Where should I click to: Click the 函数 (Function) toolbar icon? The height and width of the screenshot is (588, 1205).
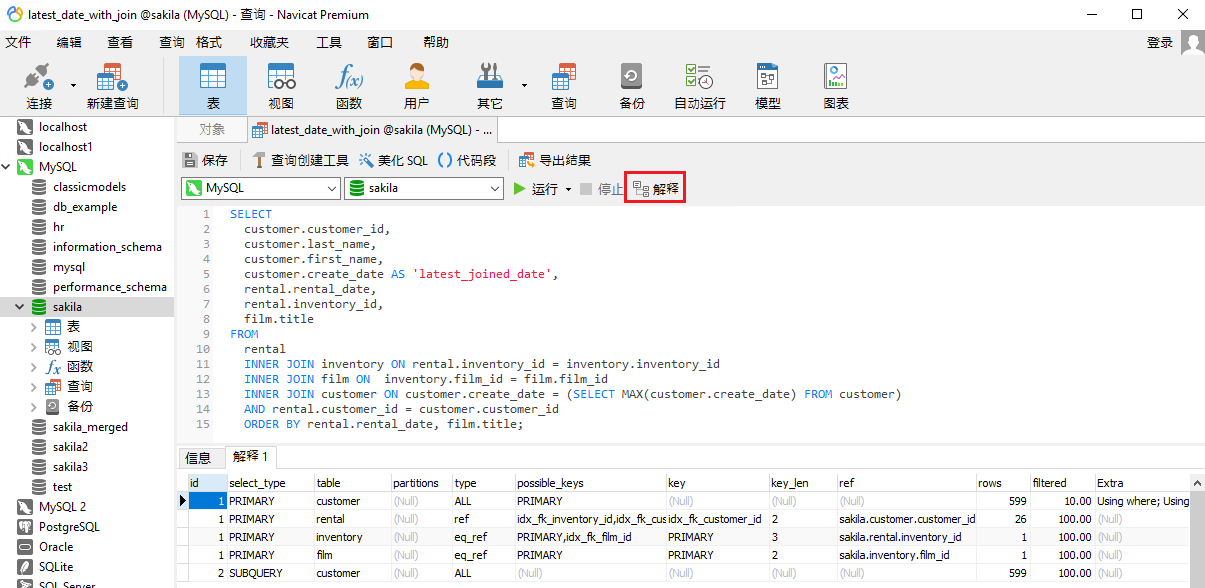pyautogui.click(x=349, y=85)
